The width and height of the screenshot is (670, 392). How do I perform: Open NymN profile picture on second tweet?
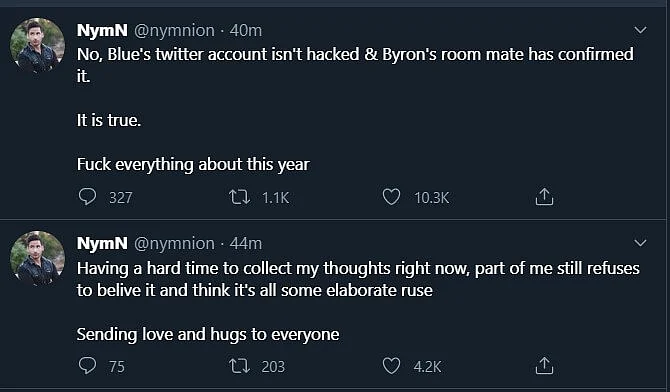click(x=37, y=258)
